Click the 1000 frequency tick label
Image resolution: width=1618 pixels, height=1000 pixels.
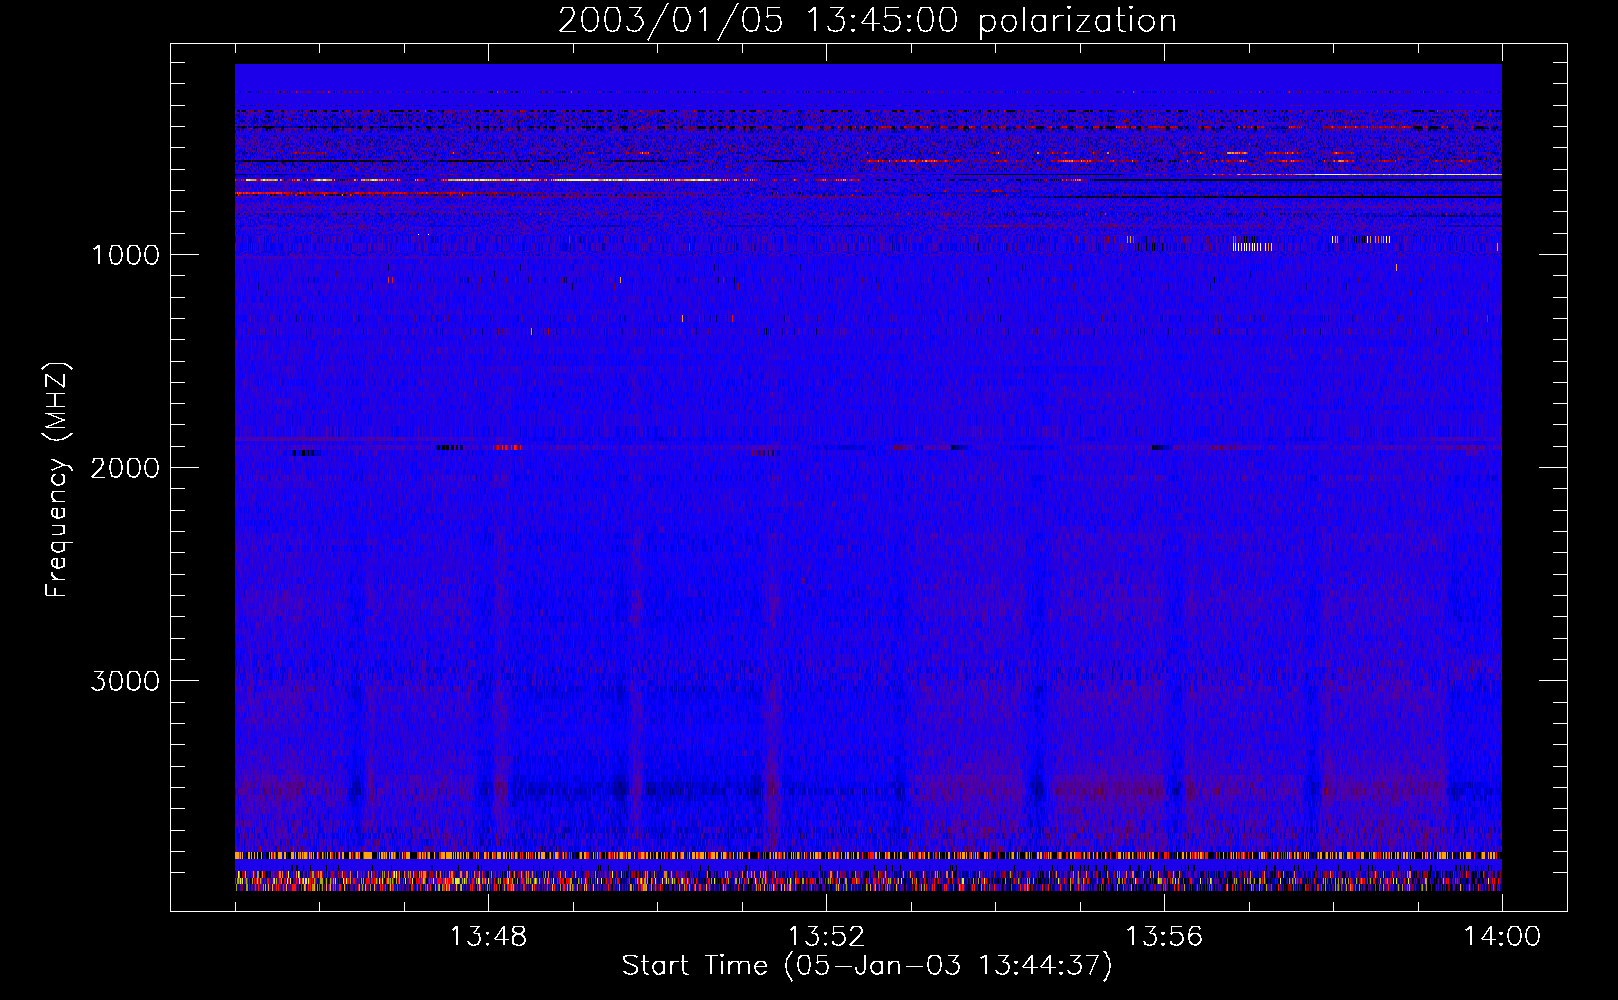pyautogui.click(x=125, y=255)
